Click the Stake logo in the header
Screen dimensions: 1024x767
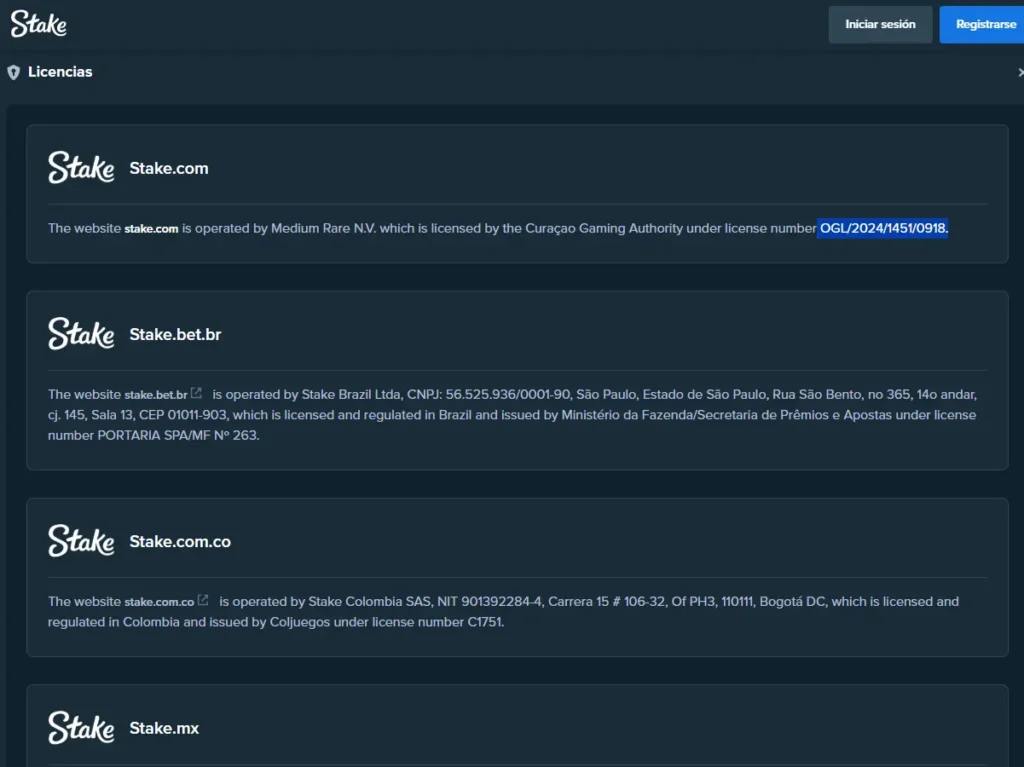39,24
